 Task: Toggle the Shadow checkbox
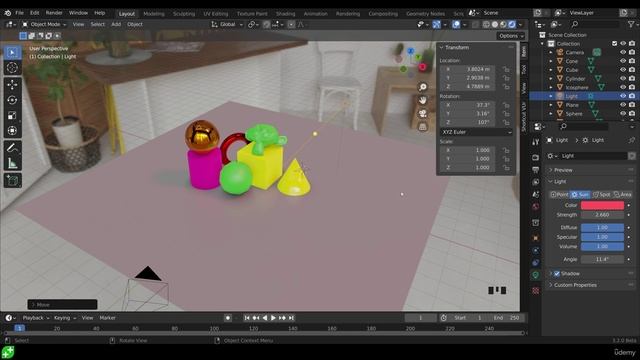tap(557, 273)
